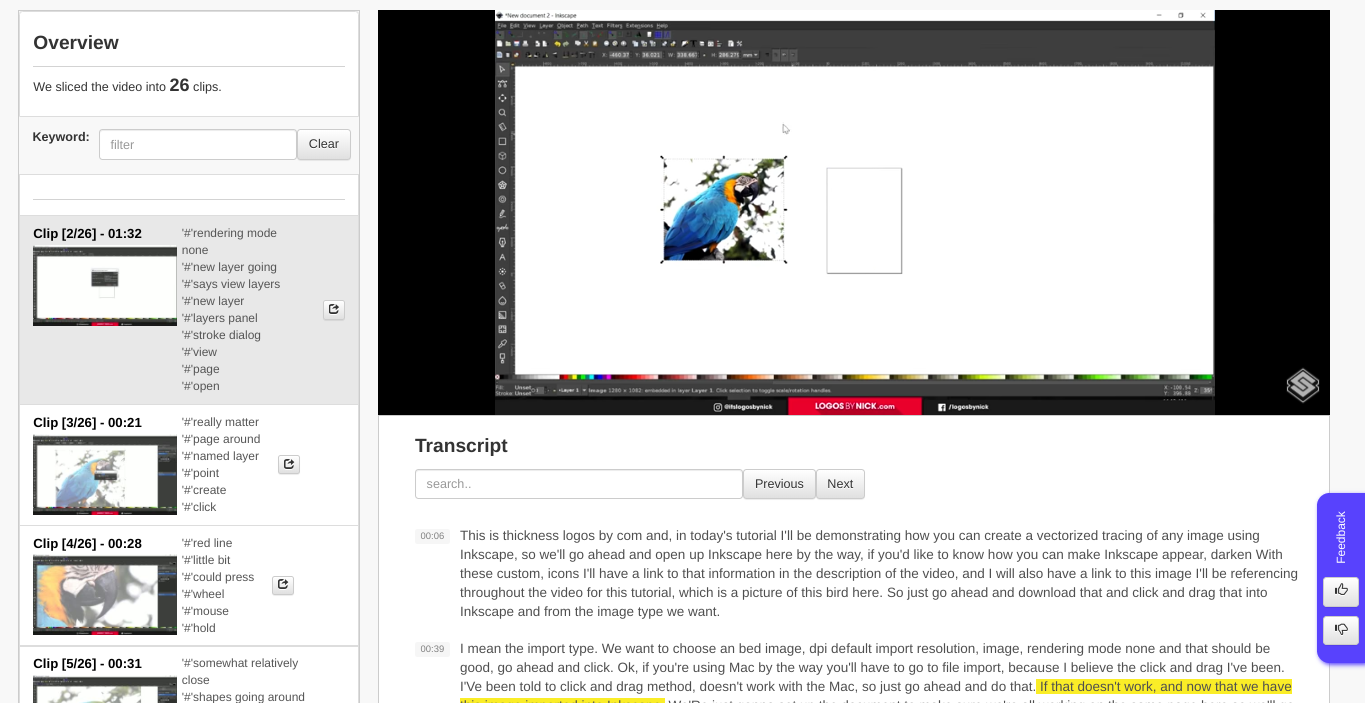Click the 'Transcript' heading
Screen dimensions: 1365x703
[x=461, y=446]
